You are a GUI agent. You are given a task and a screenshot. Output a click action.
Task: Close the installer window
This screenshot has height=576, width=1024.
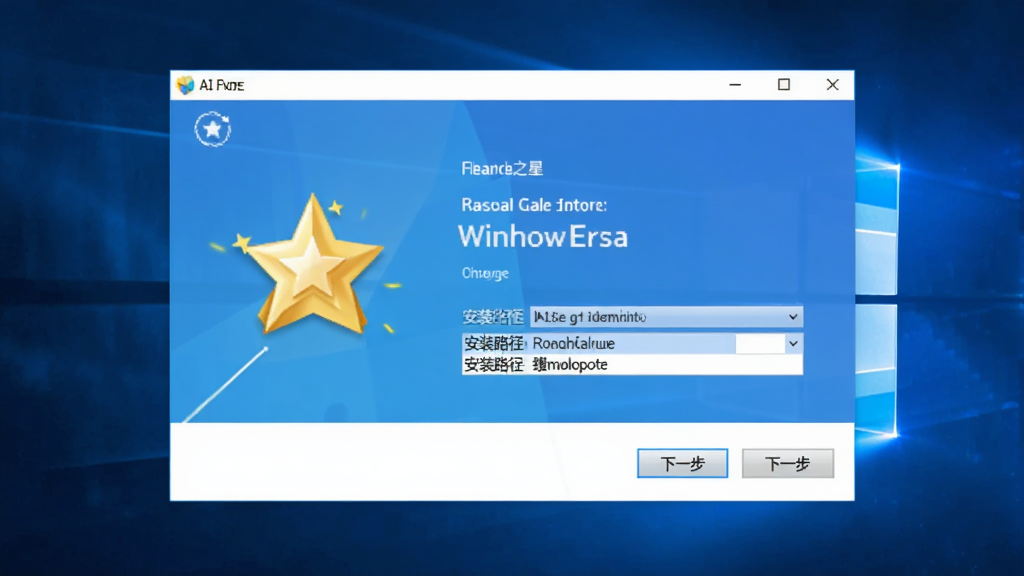click(832, 85)
